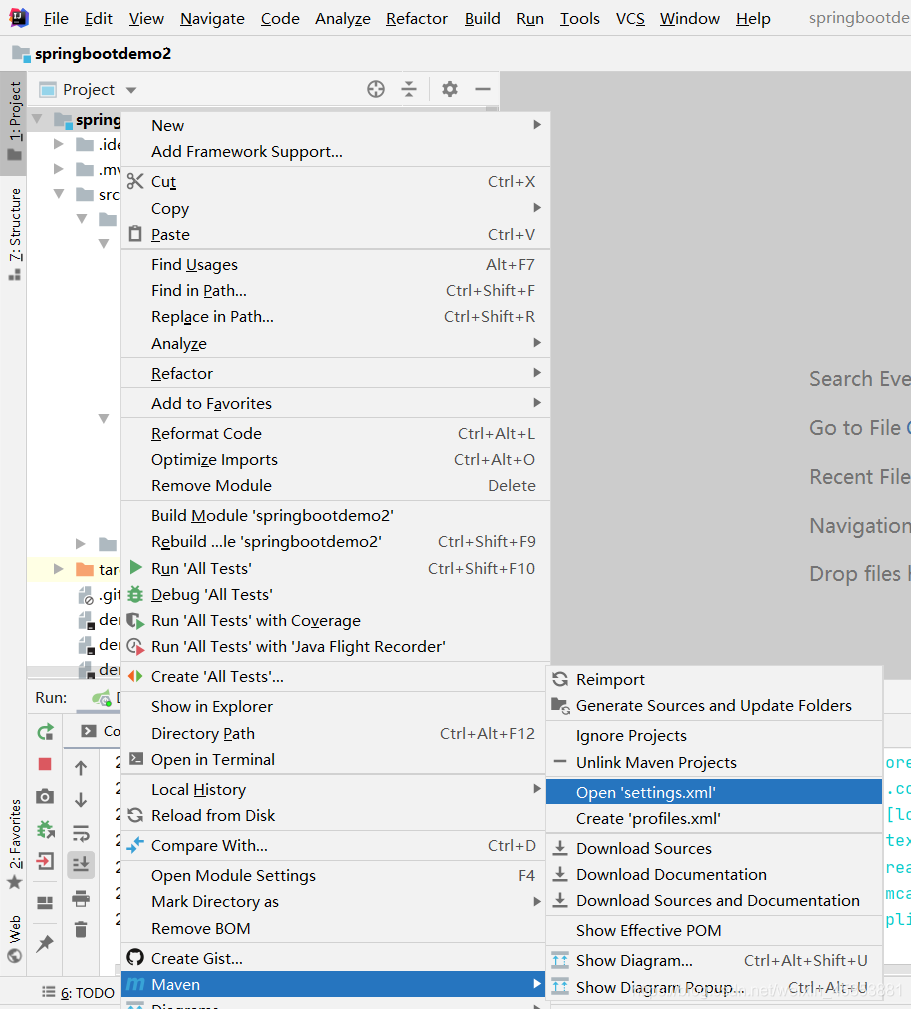Toggle Scroll to End in console toolbar
Image resolution: width=911 pixels, height=1009 pixels.
coord(81,864)
